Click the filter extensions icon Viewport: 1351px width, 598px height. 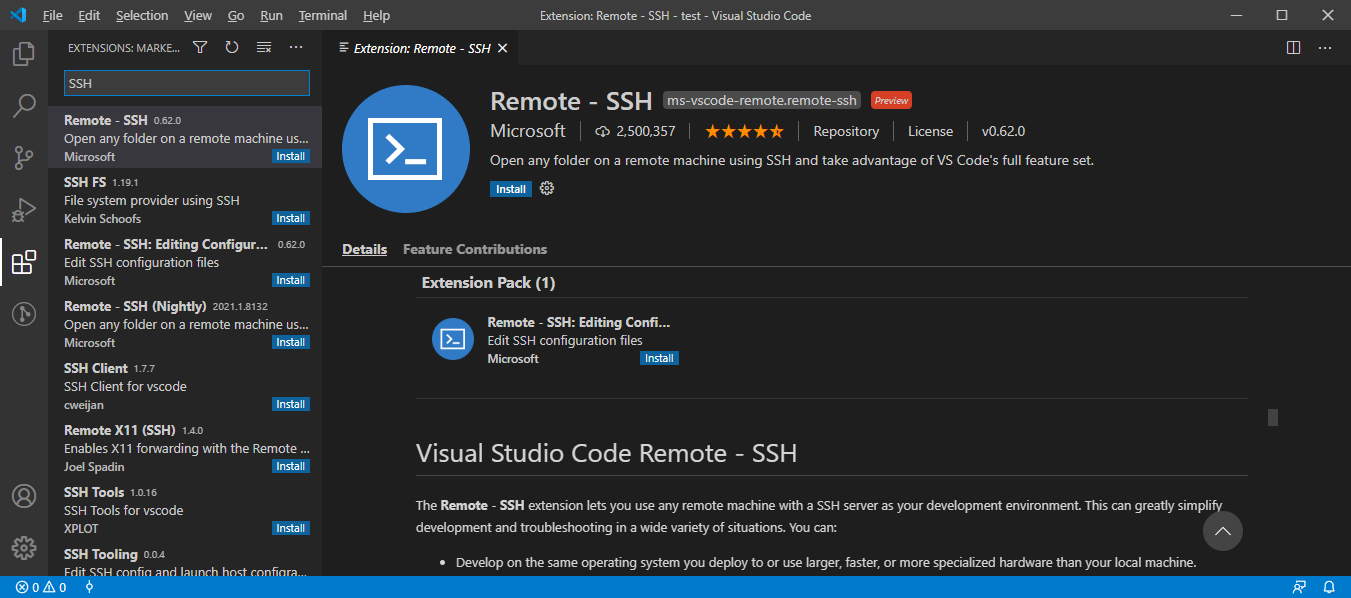click(200, 47)
